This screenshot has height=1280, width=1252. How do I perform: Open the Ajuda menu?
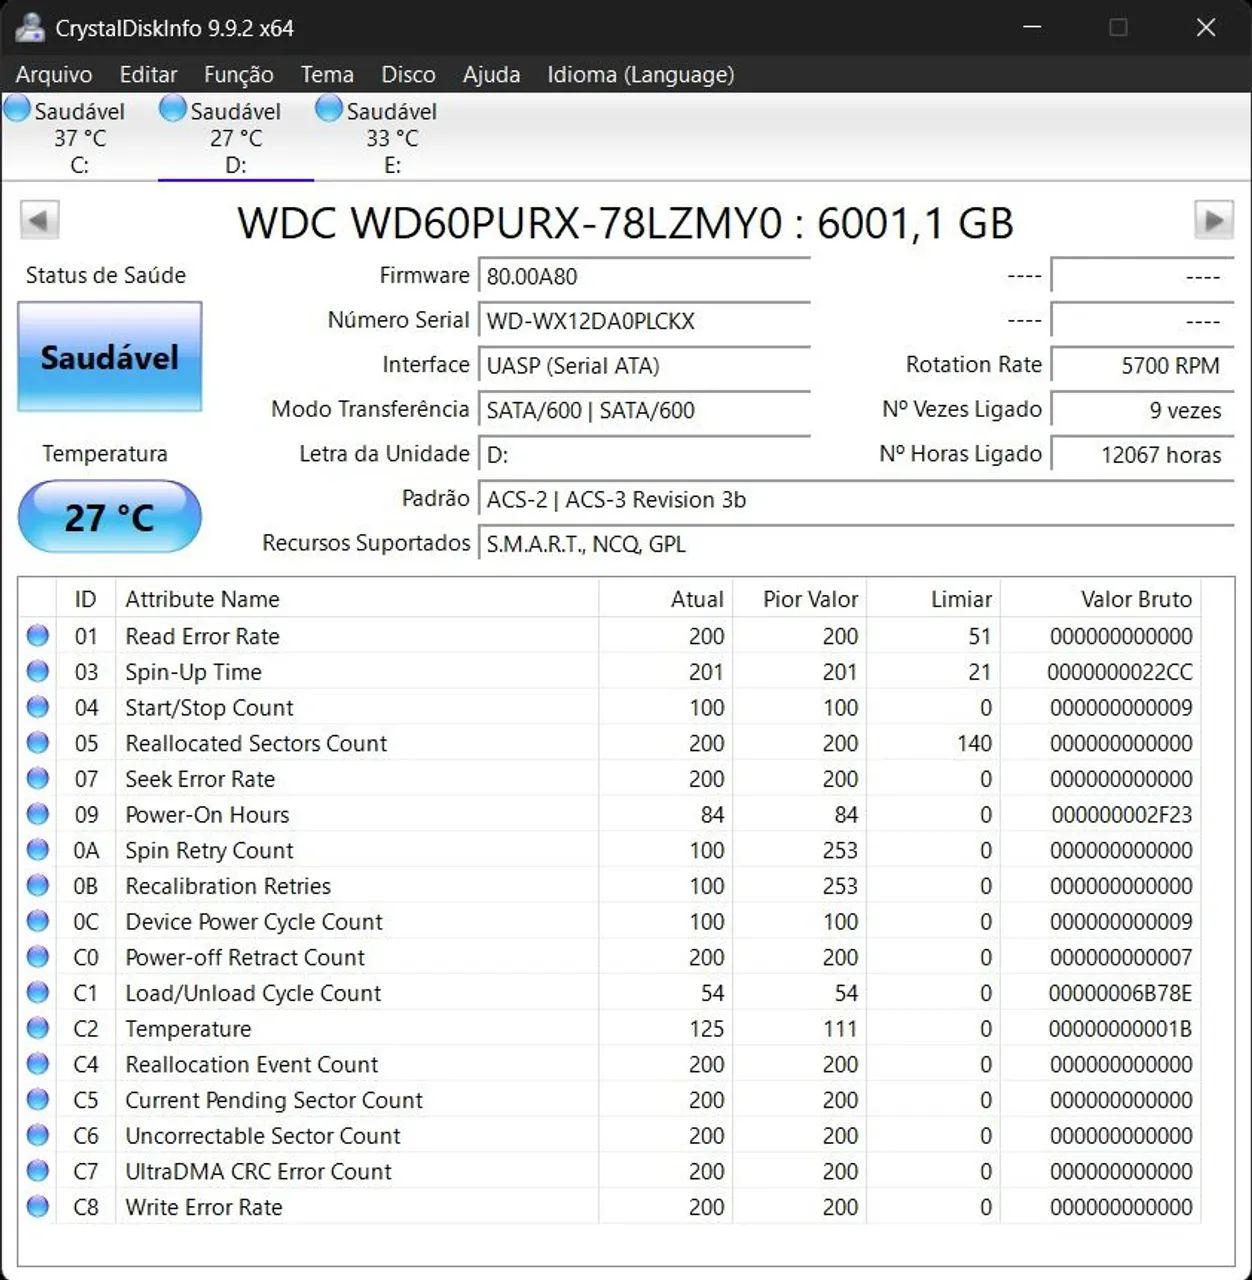[x=491, y=74]
